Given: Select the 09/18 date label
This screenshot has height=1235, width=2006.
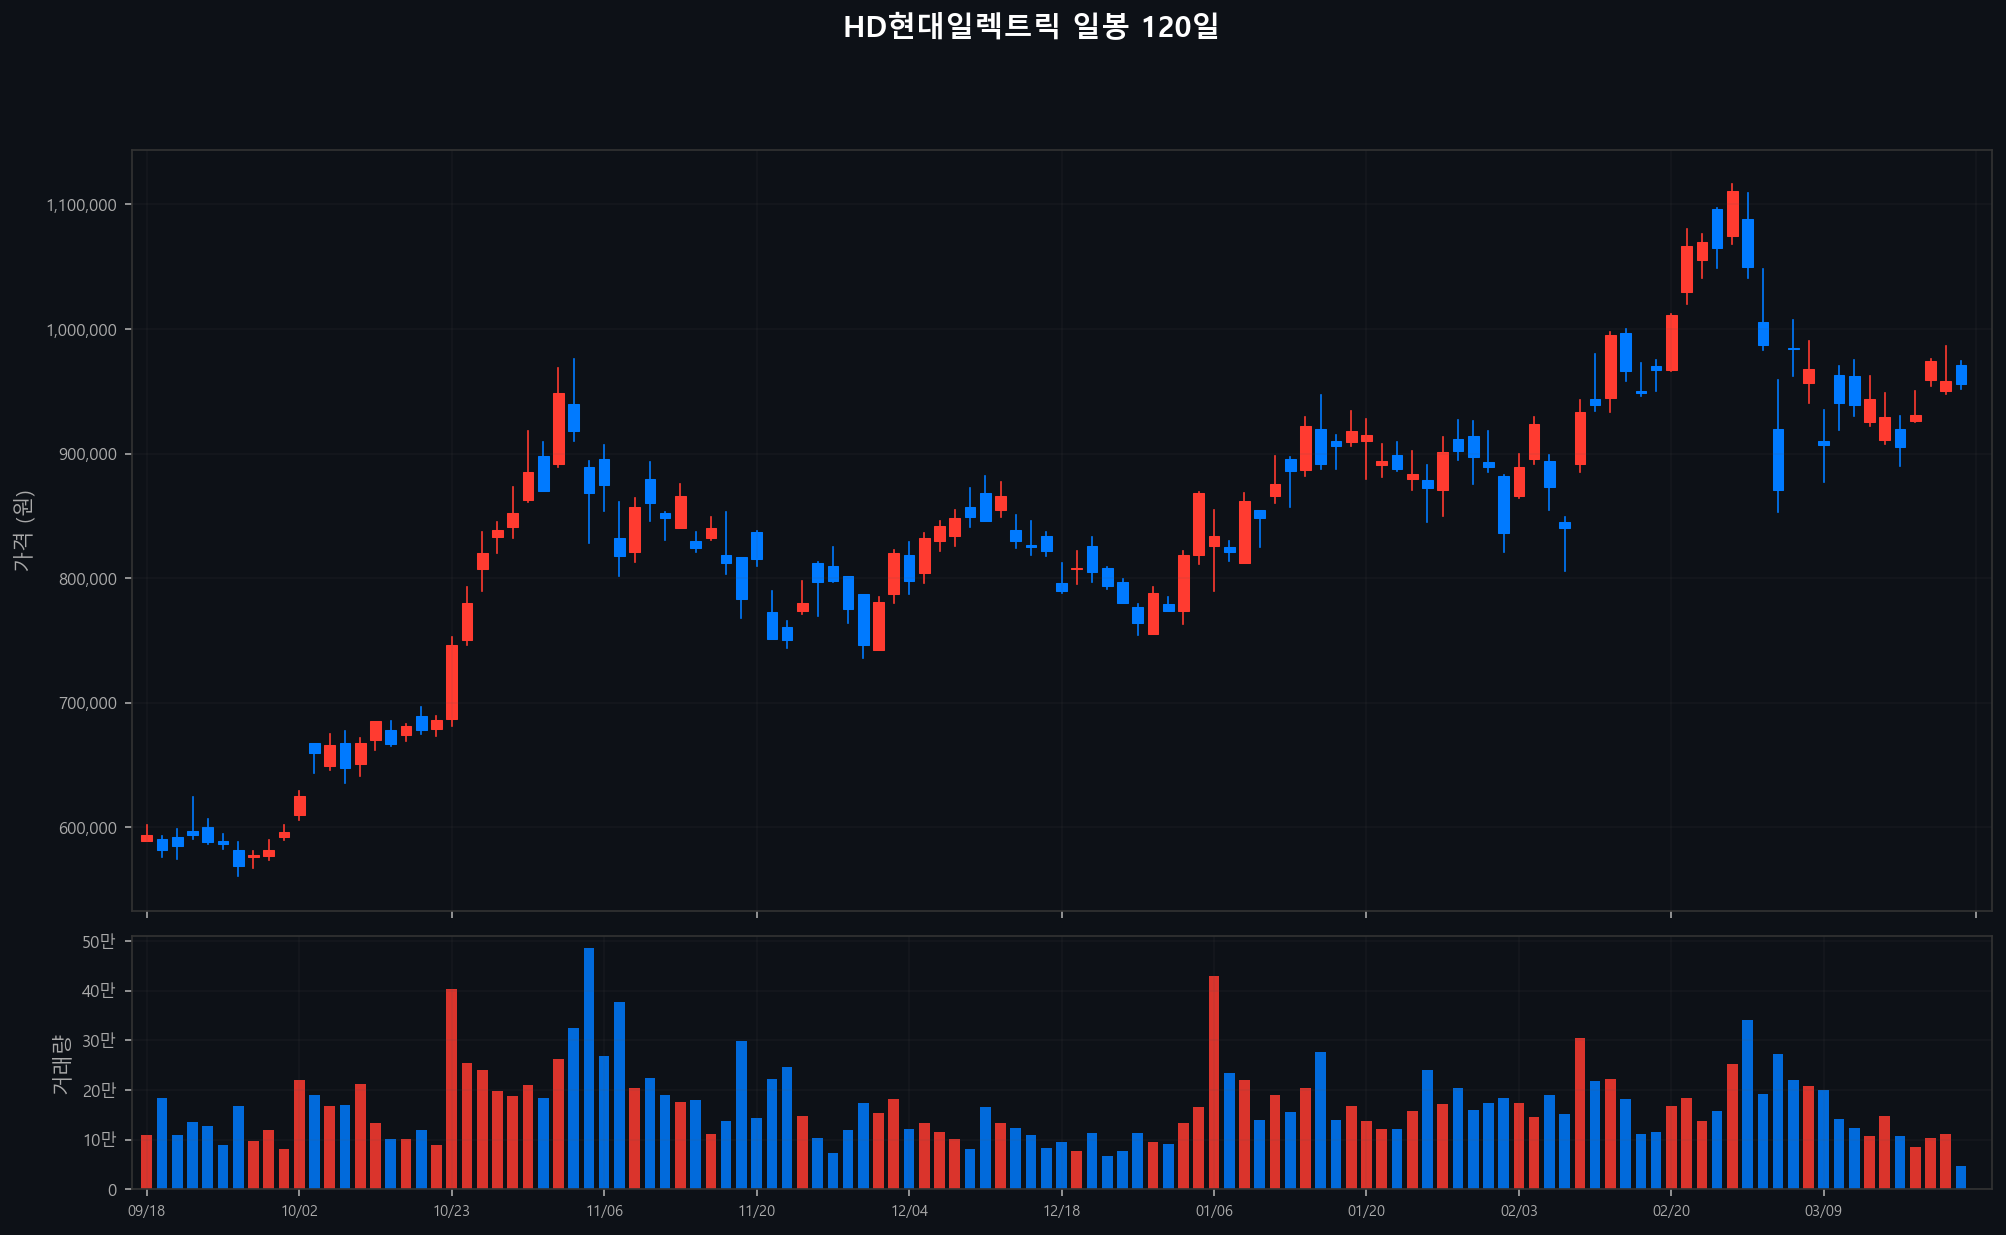Looking at the screenshot, I should coord(147,1211).
